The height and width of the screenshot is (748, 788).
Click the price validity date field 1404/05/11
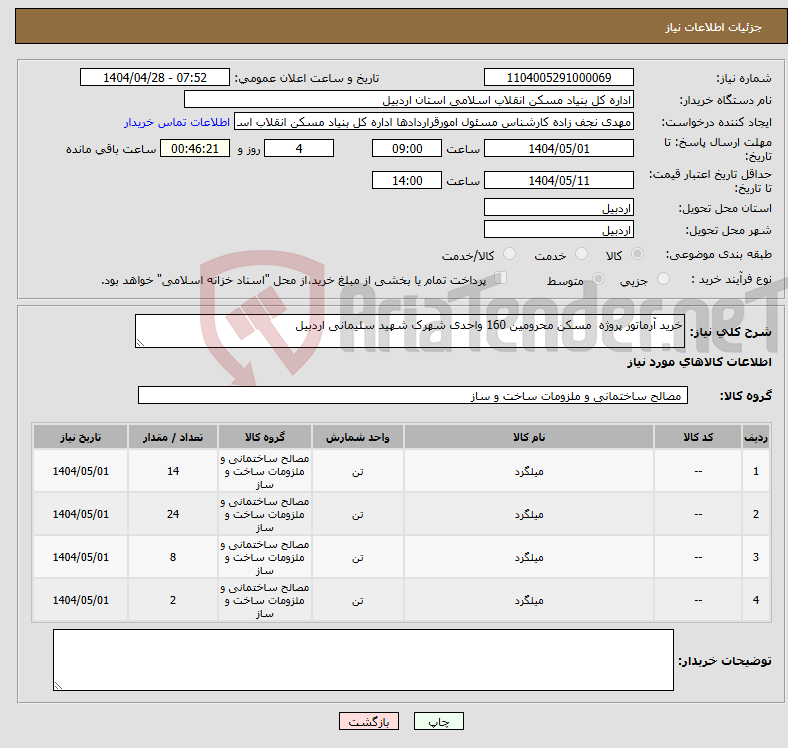(x=558, y=181)
